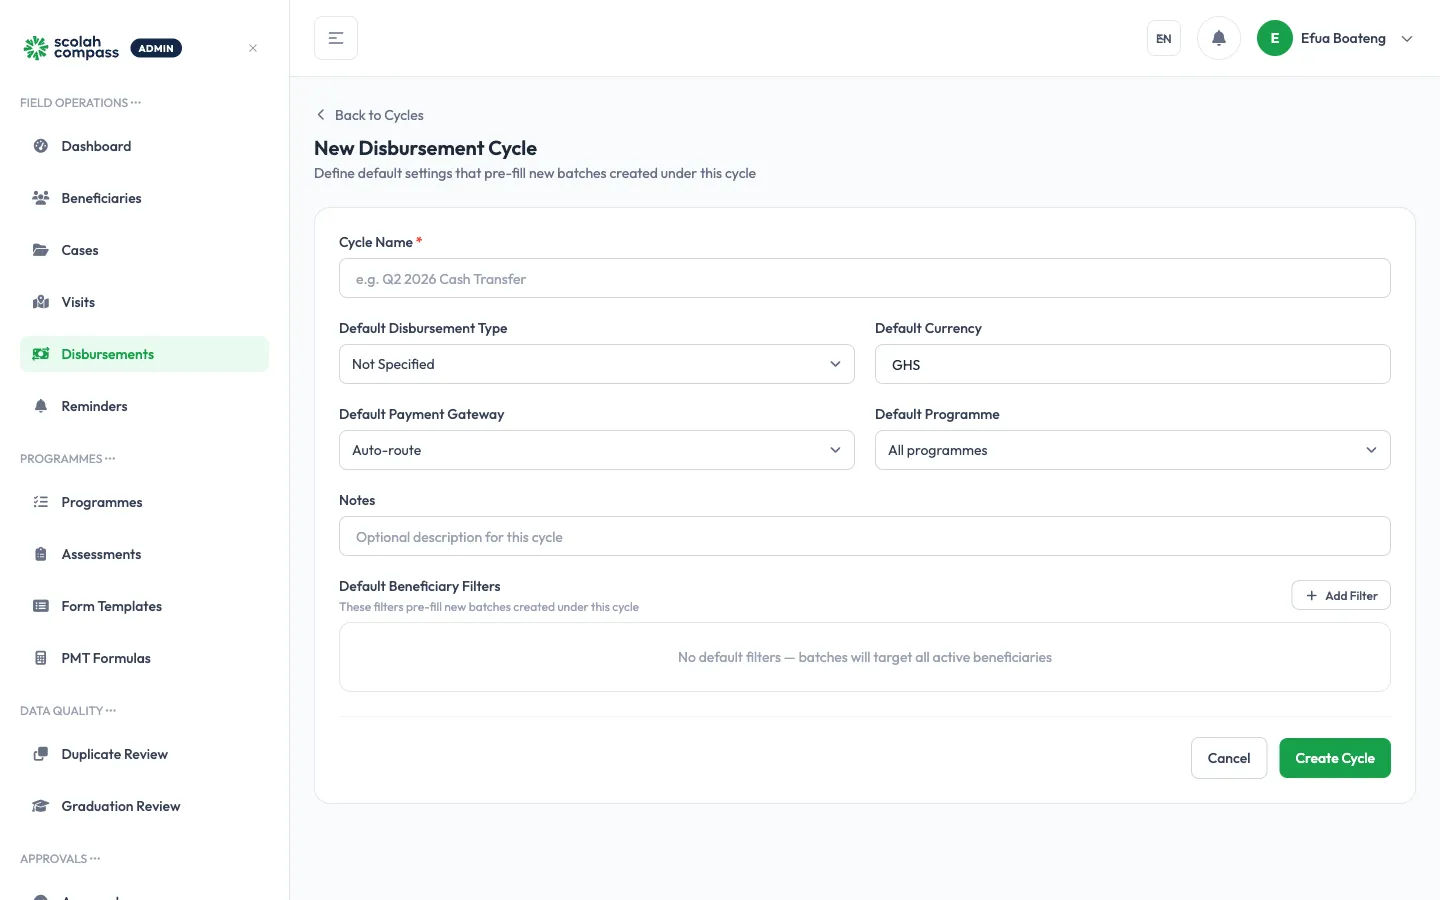Image resolution: width=1440 pixels, height=900 pixels.
Task: Click the Scolah Compass logo
Action: pyautogui.click(x=71, y=48)
